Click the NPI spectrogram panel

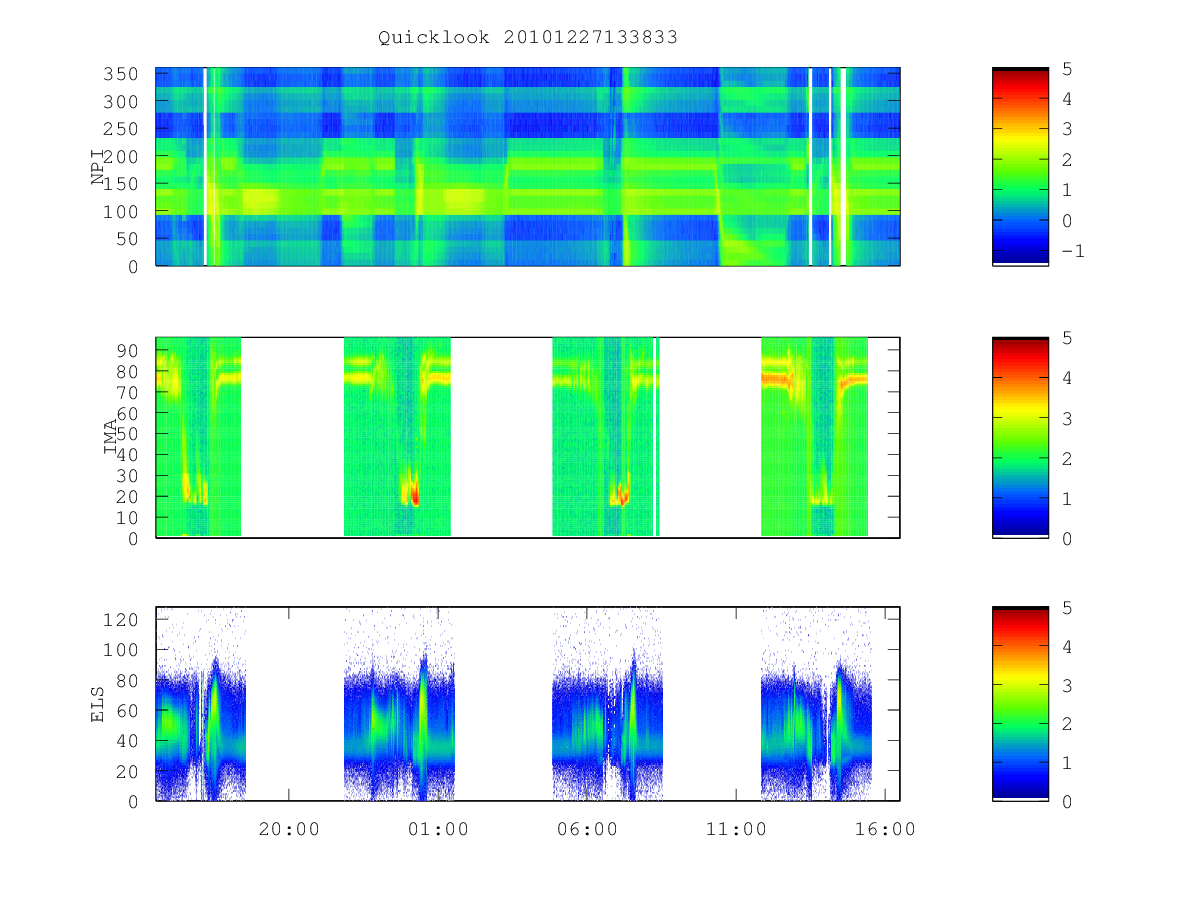[528, 166]
